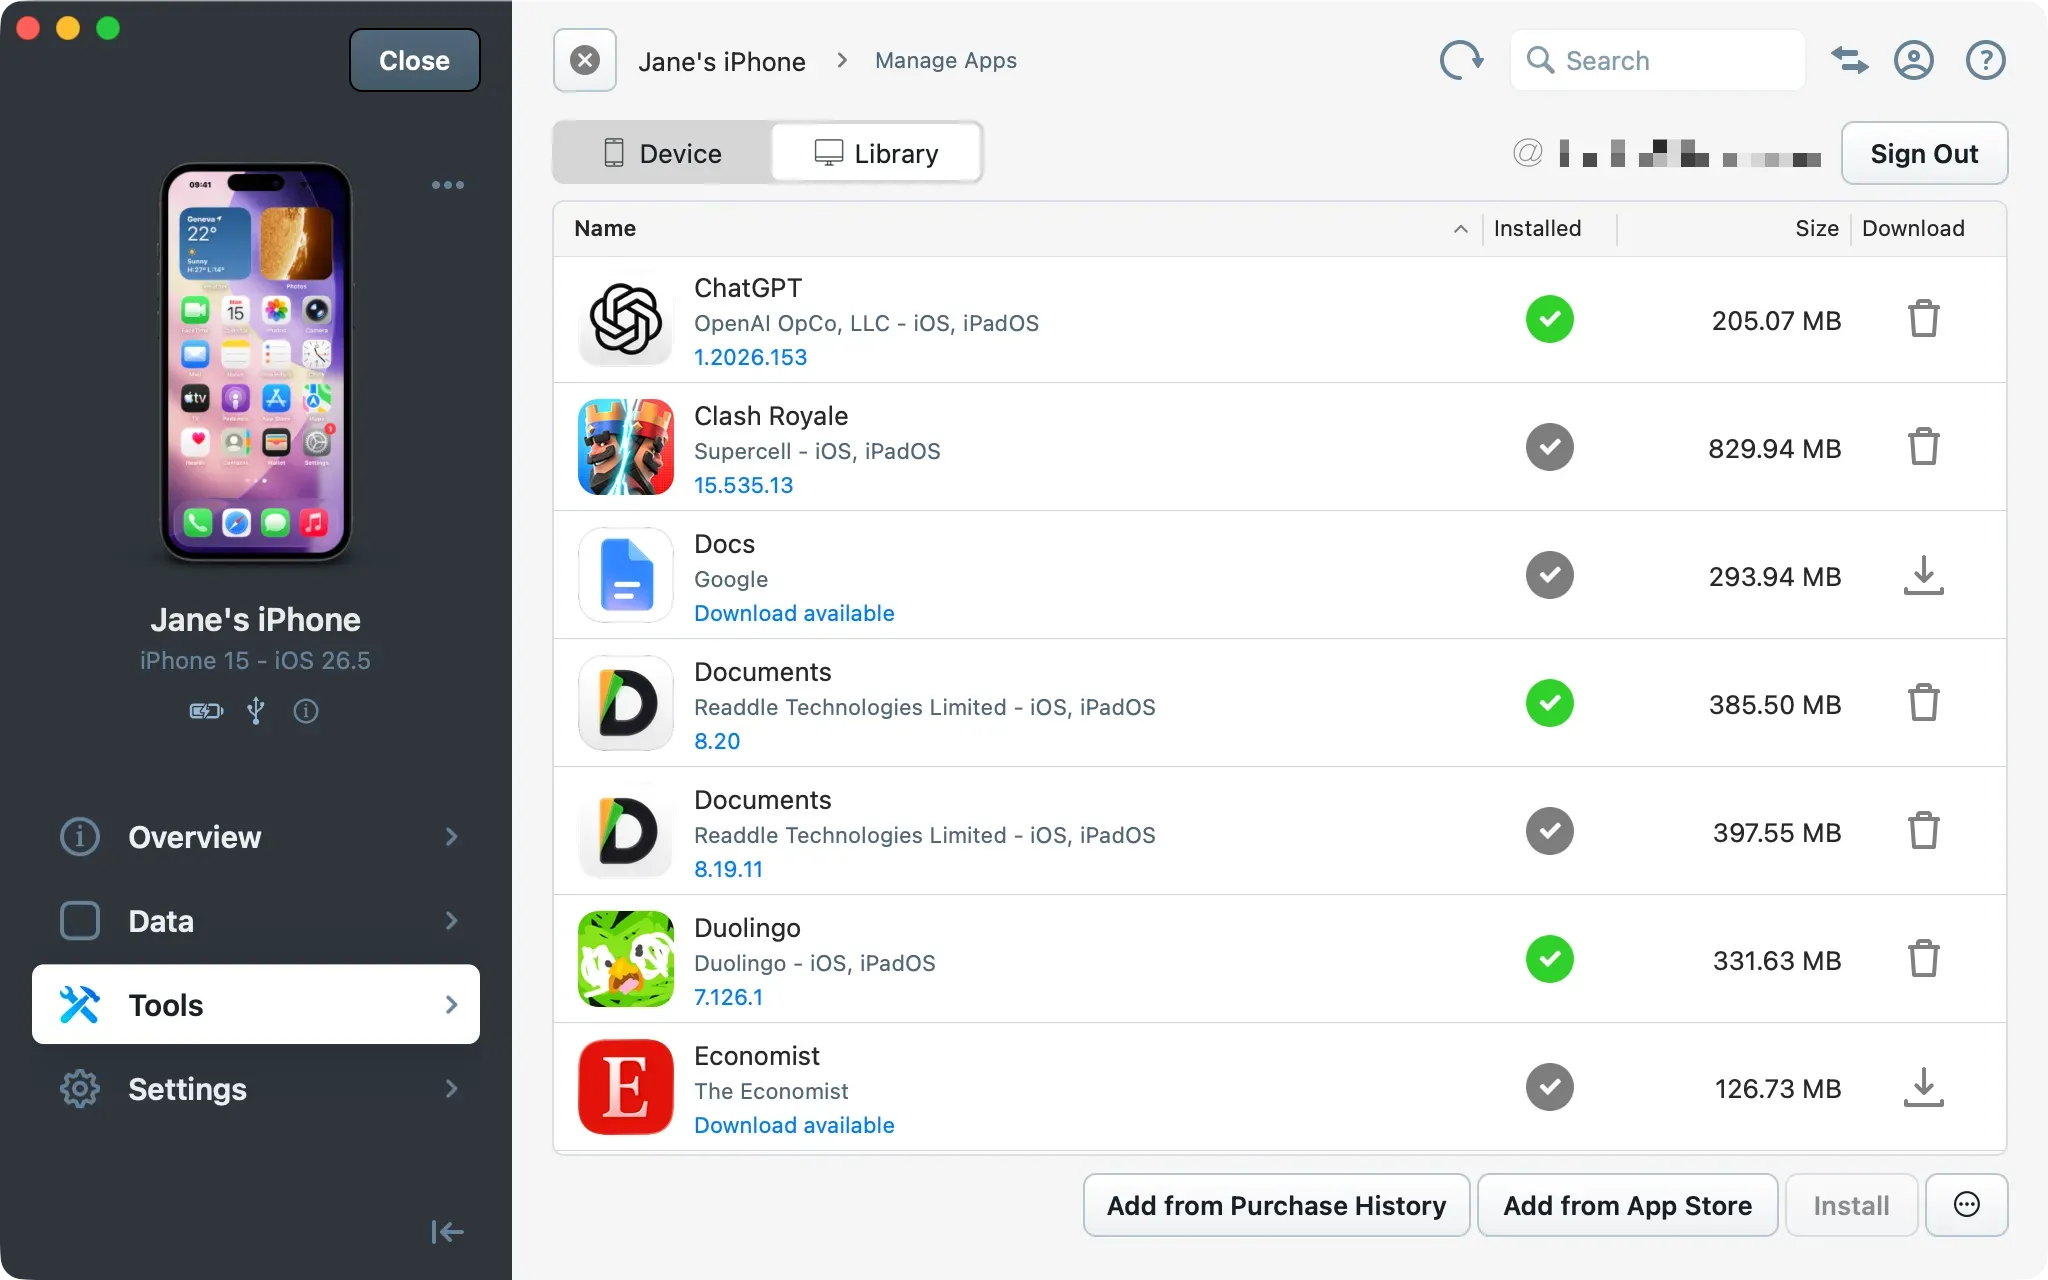
Task: Click the ChatGPT app icon
Action: [x=626, y=319]
